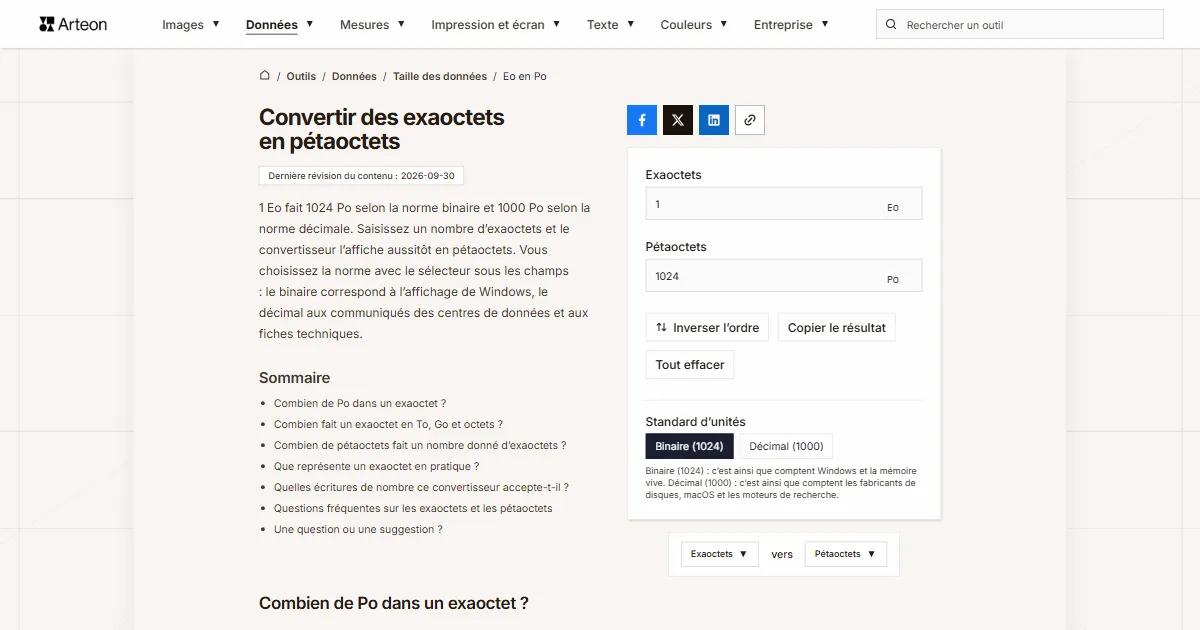
Task: Focus the Pétaoctets input field
Action: click(784, 276)
